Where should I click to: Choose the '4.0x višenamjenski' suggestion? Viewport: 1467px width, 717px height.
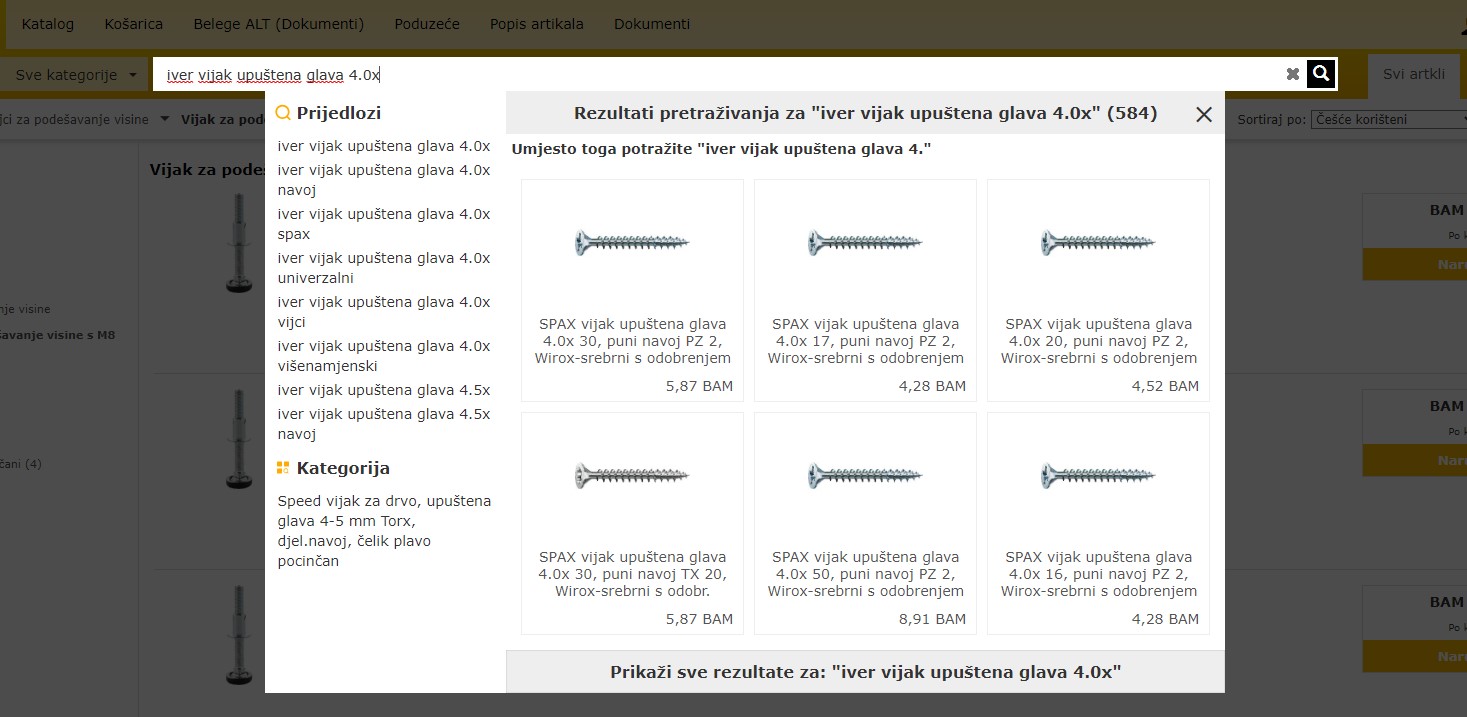384,356
